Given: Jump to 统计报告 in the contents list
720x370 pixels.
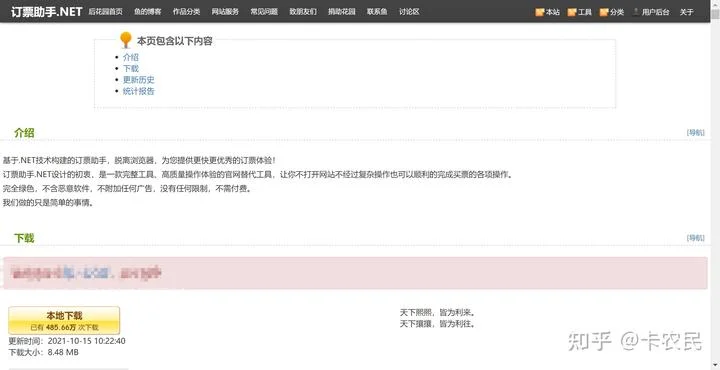Looking at the screenshot, I should (x=139, y=91).
